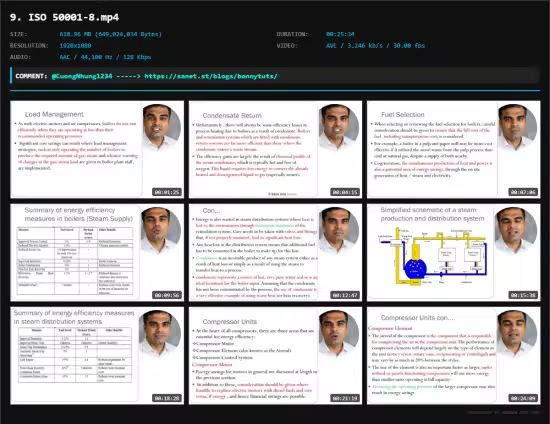Click the 00:12:47 timestamp badge
550x424 pixels.
345,295
